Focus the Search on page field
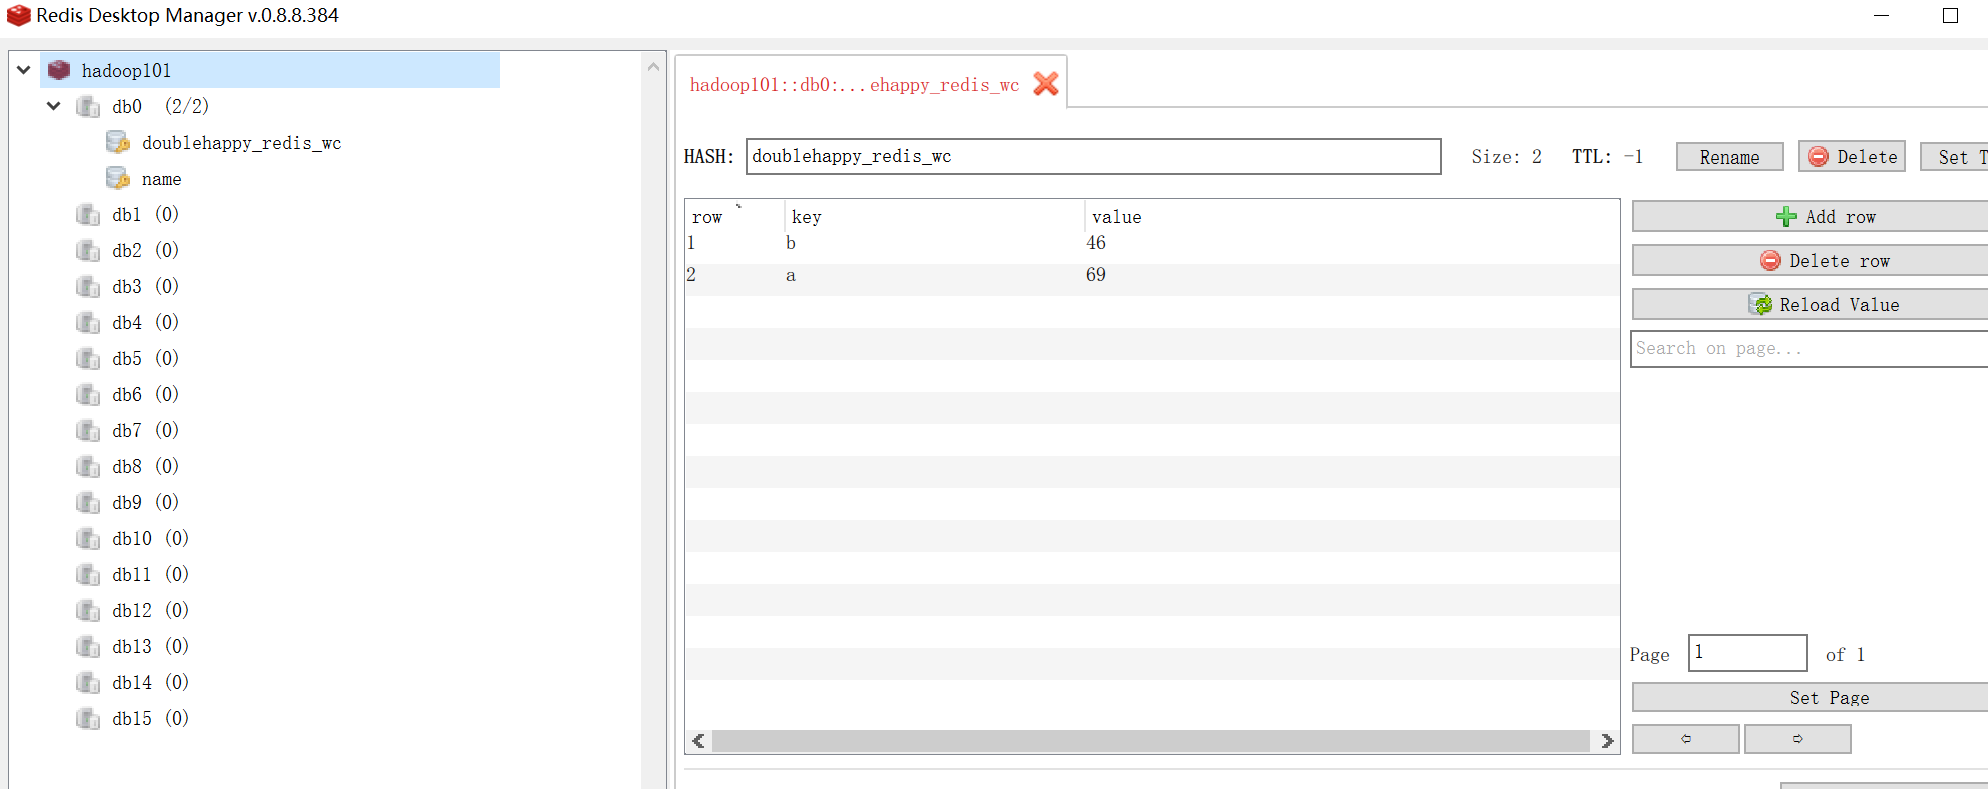Image resolution: width=1988 pixels, height=789 pixels. [x=1809, y=349]
